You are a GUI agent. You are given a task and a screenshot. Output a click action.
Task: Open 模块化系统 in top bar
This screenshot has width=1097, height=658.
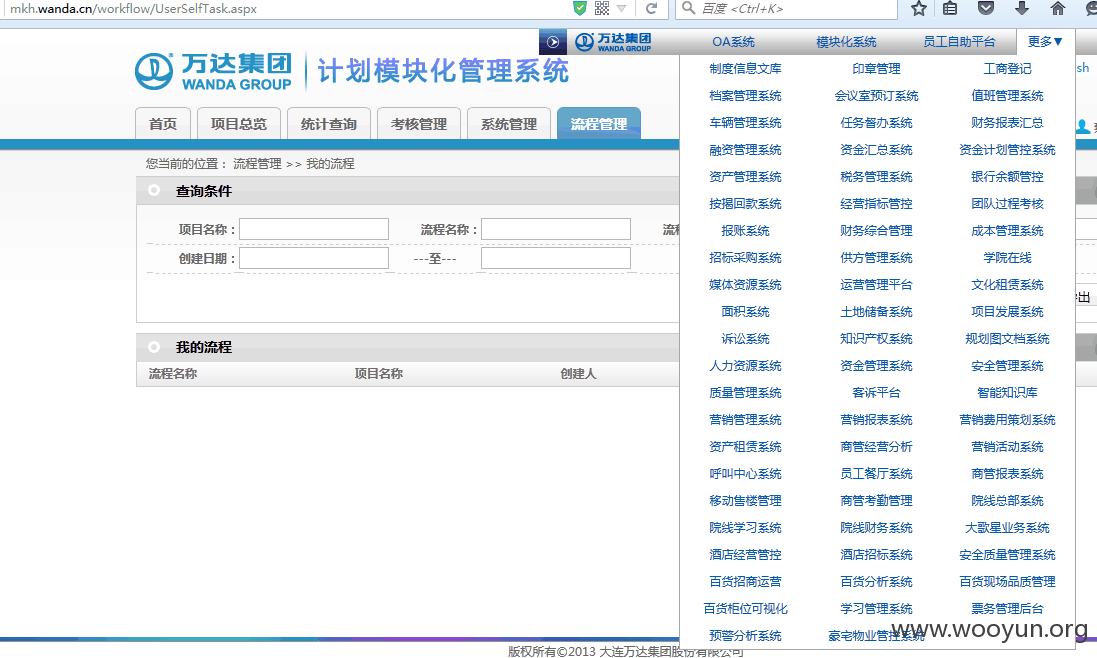[846, 42]
